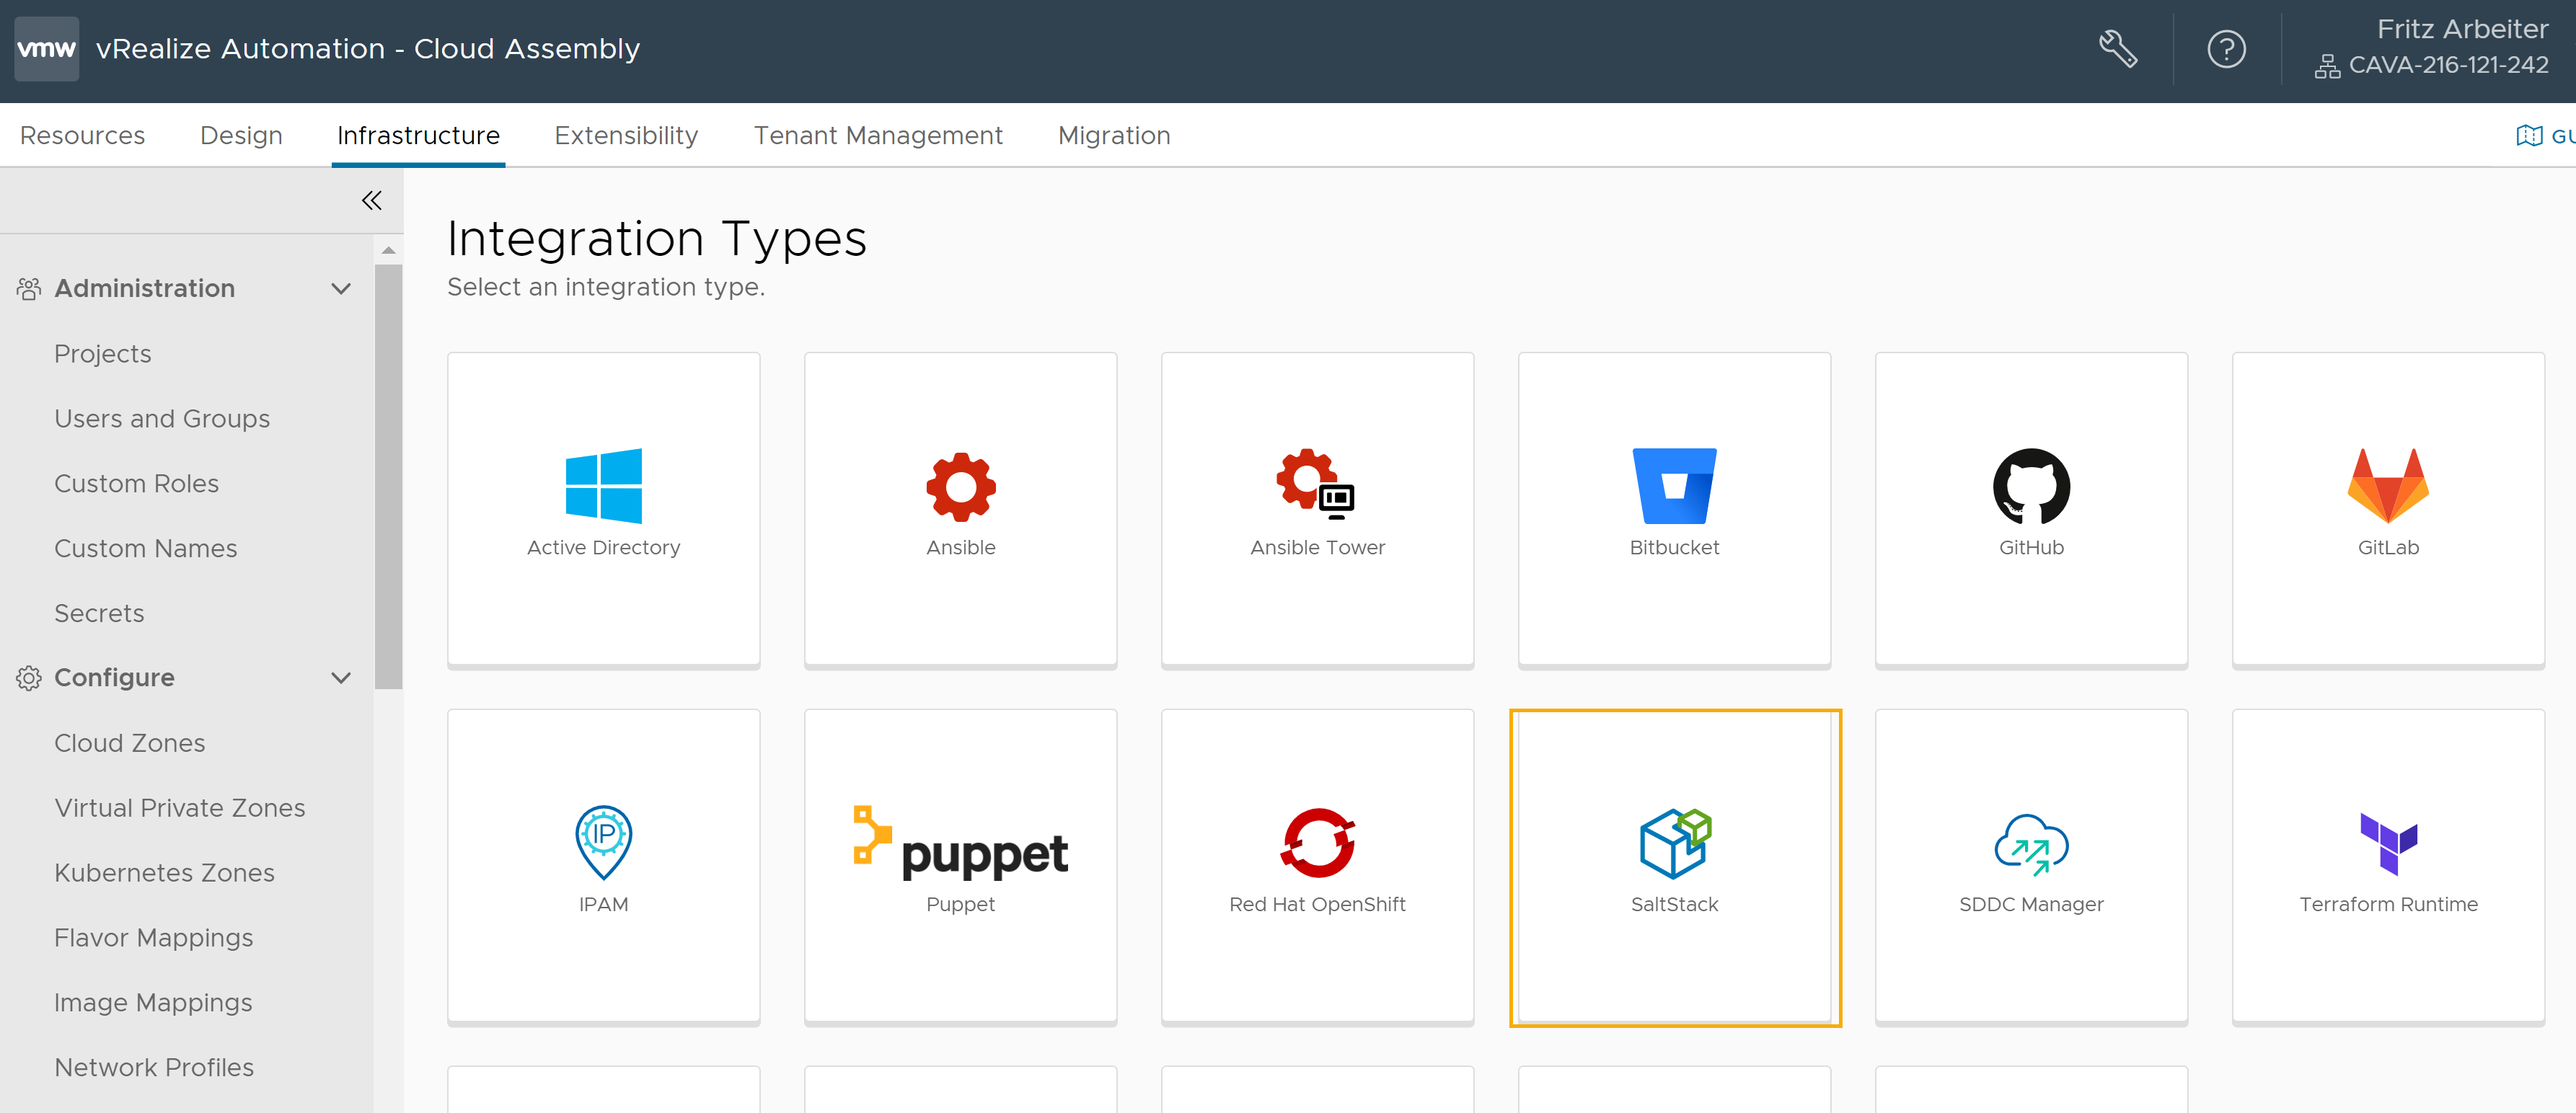Open Network Profiles
The height and width of the screenshot is (1113, 2576).
click(x=154, y=1068)
